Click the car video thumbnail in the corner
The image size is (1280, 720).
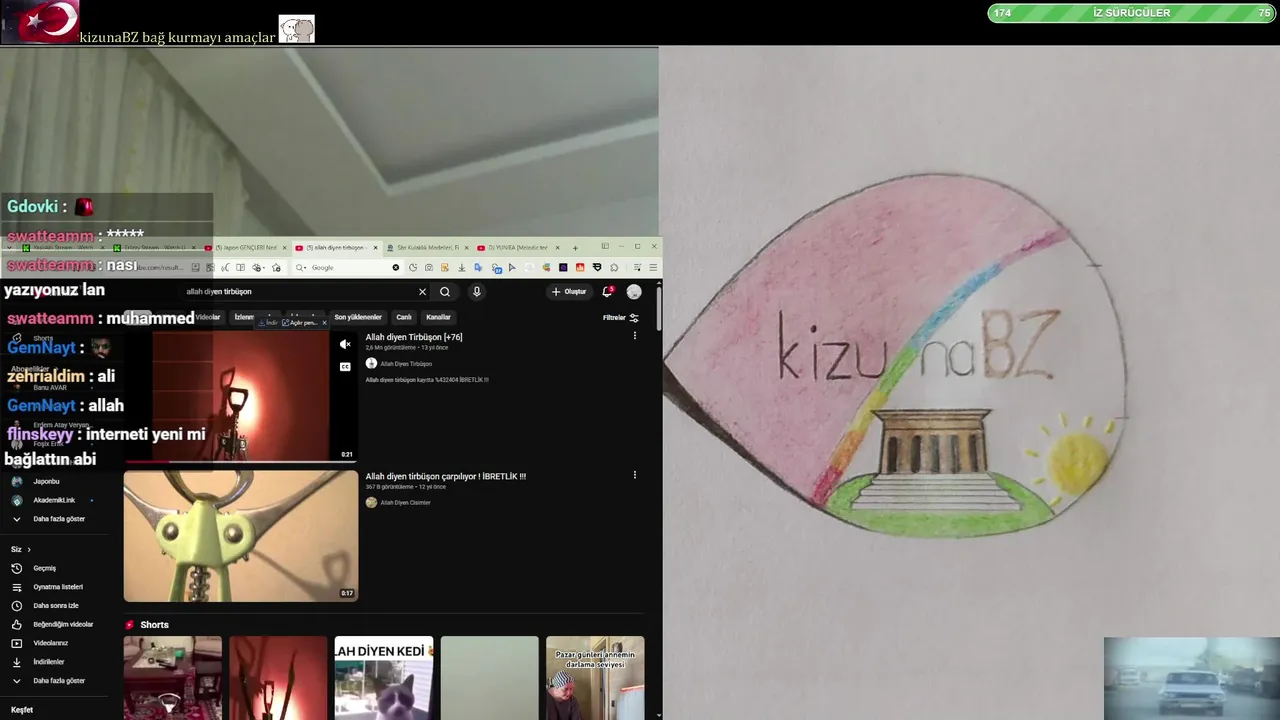[x=1191, y=678]
